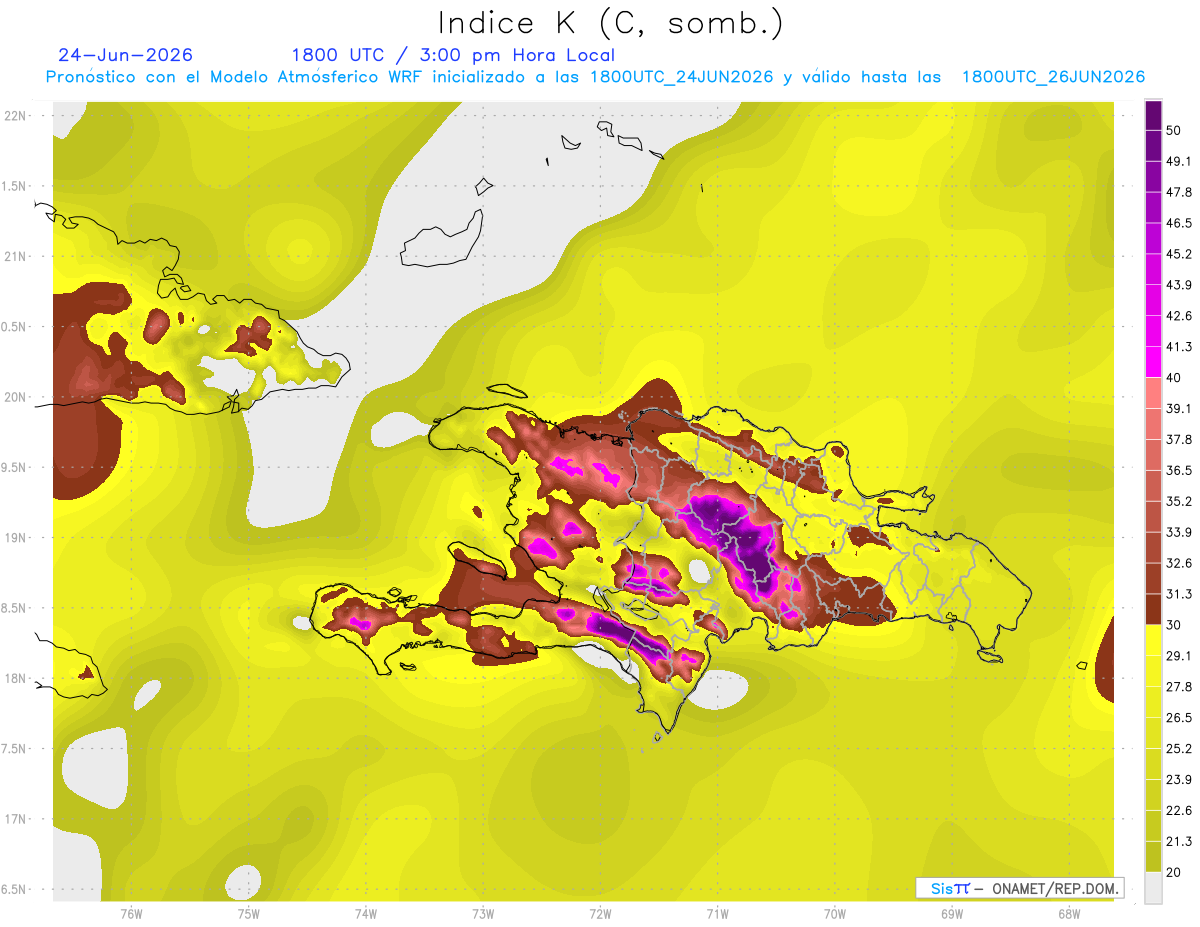Click the "33.9" value on the color scale
This screenshot has width=1200, height=927.
(x=1179, y=532)
